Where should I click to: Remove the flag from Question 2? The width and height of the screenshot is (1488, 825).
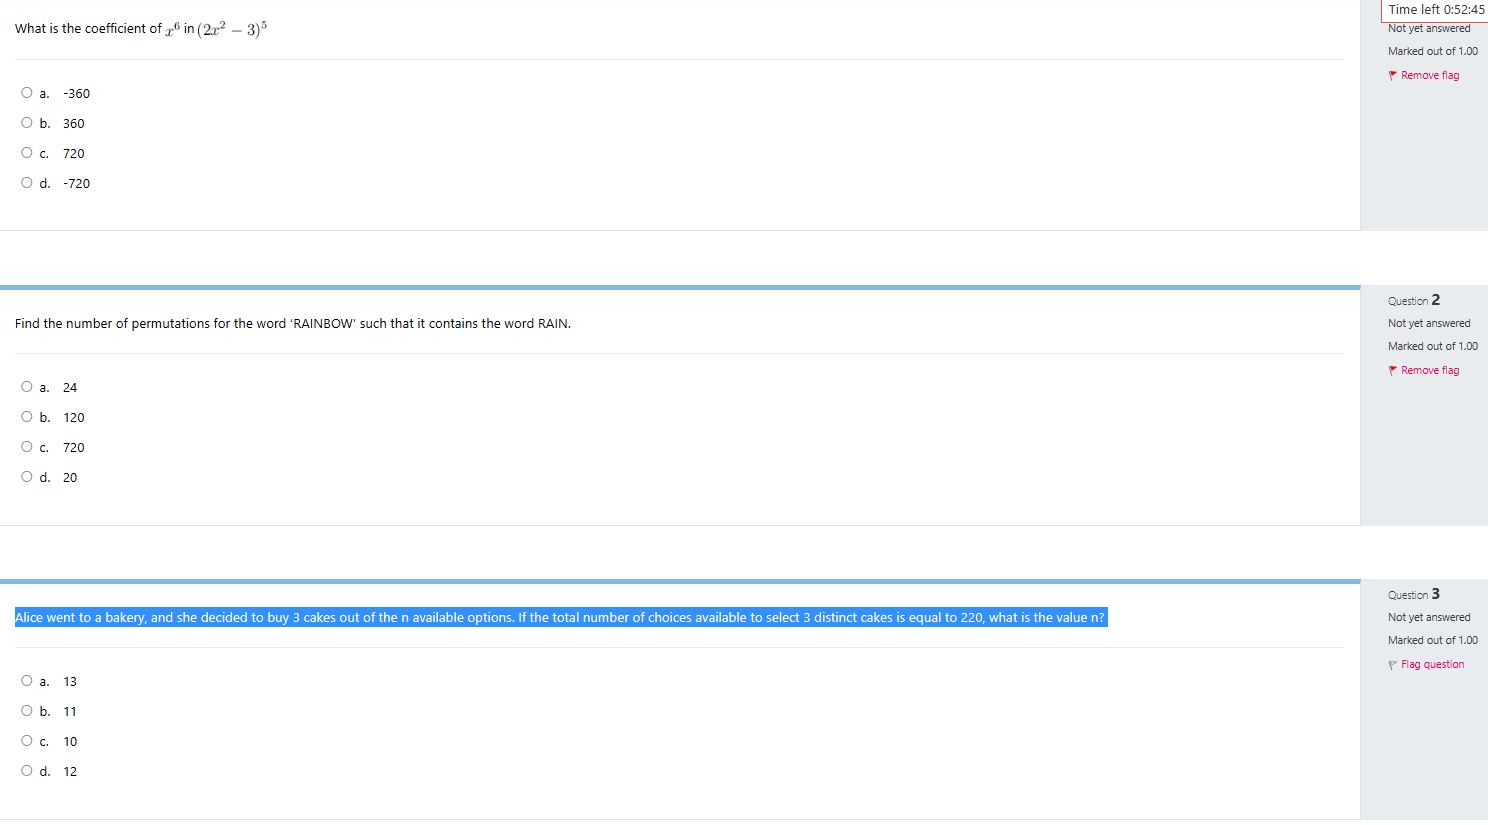point(1424,370)
